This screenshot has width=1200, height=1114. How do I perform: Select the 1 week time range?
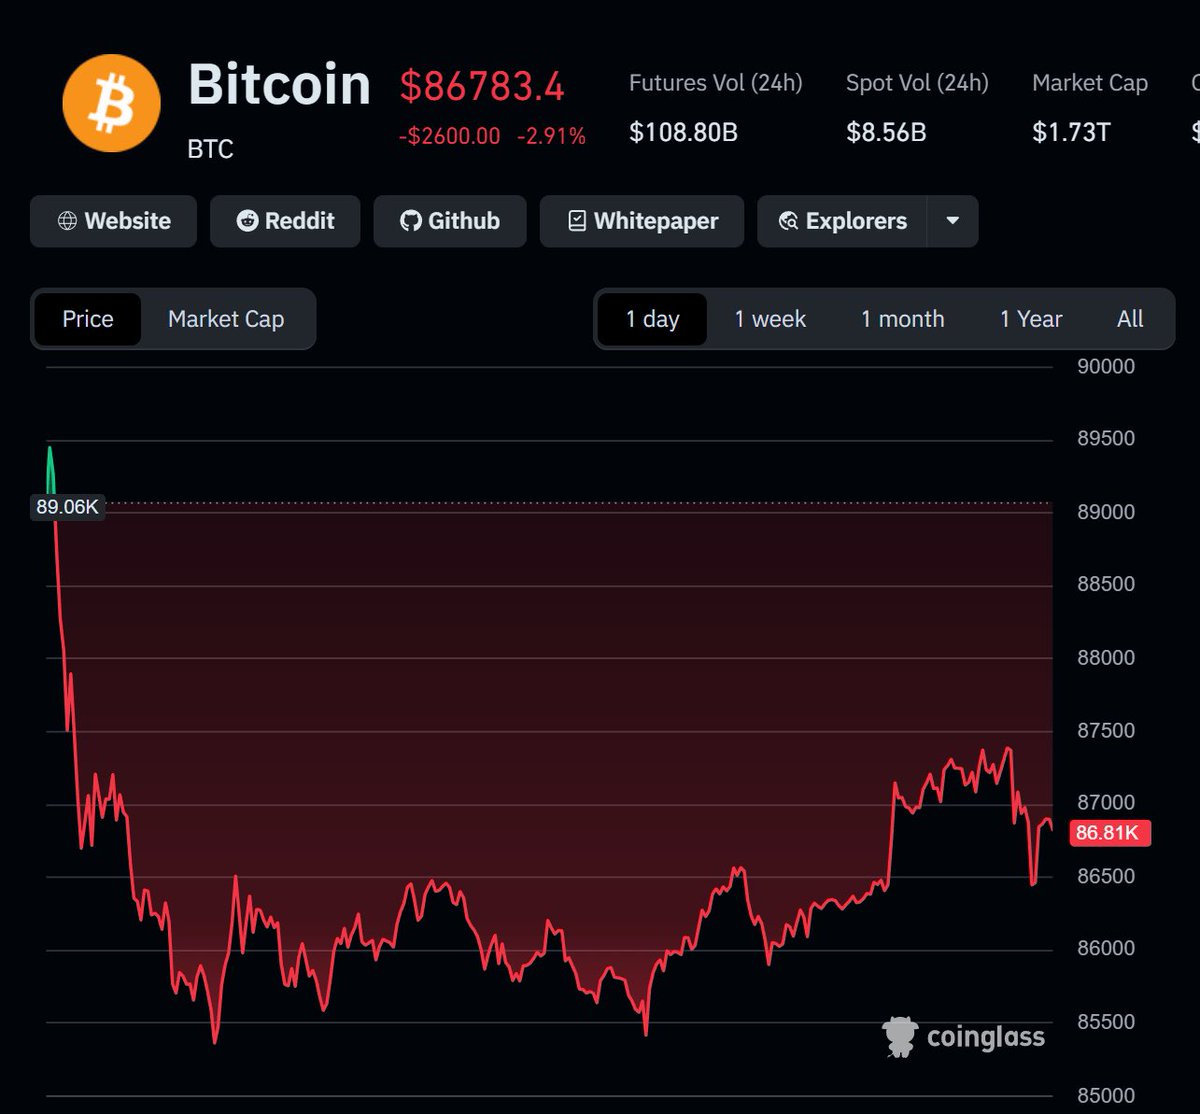click(x=770, y=319)
